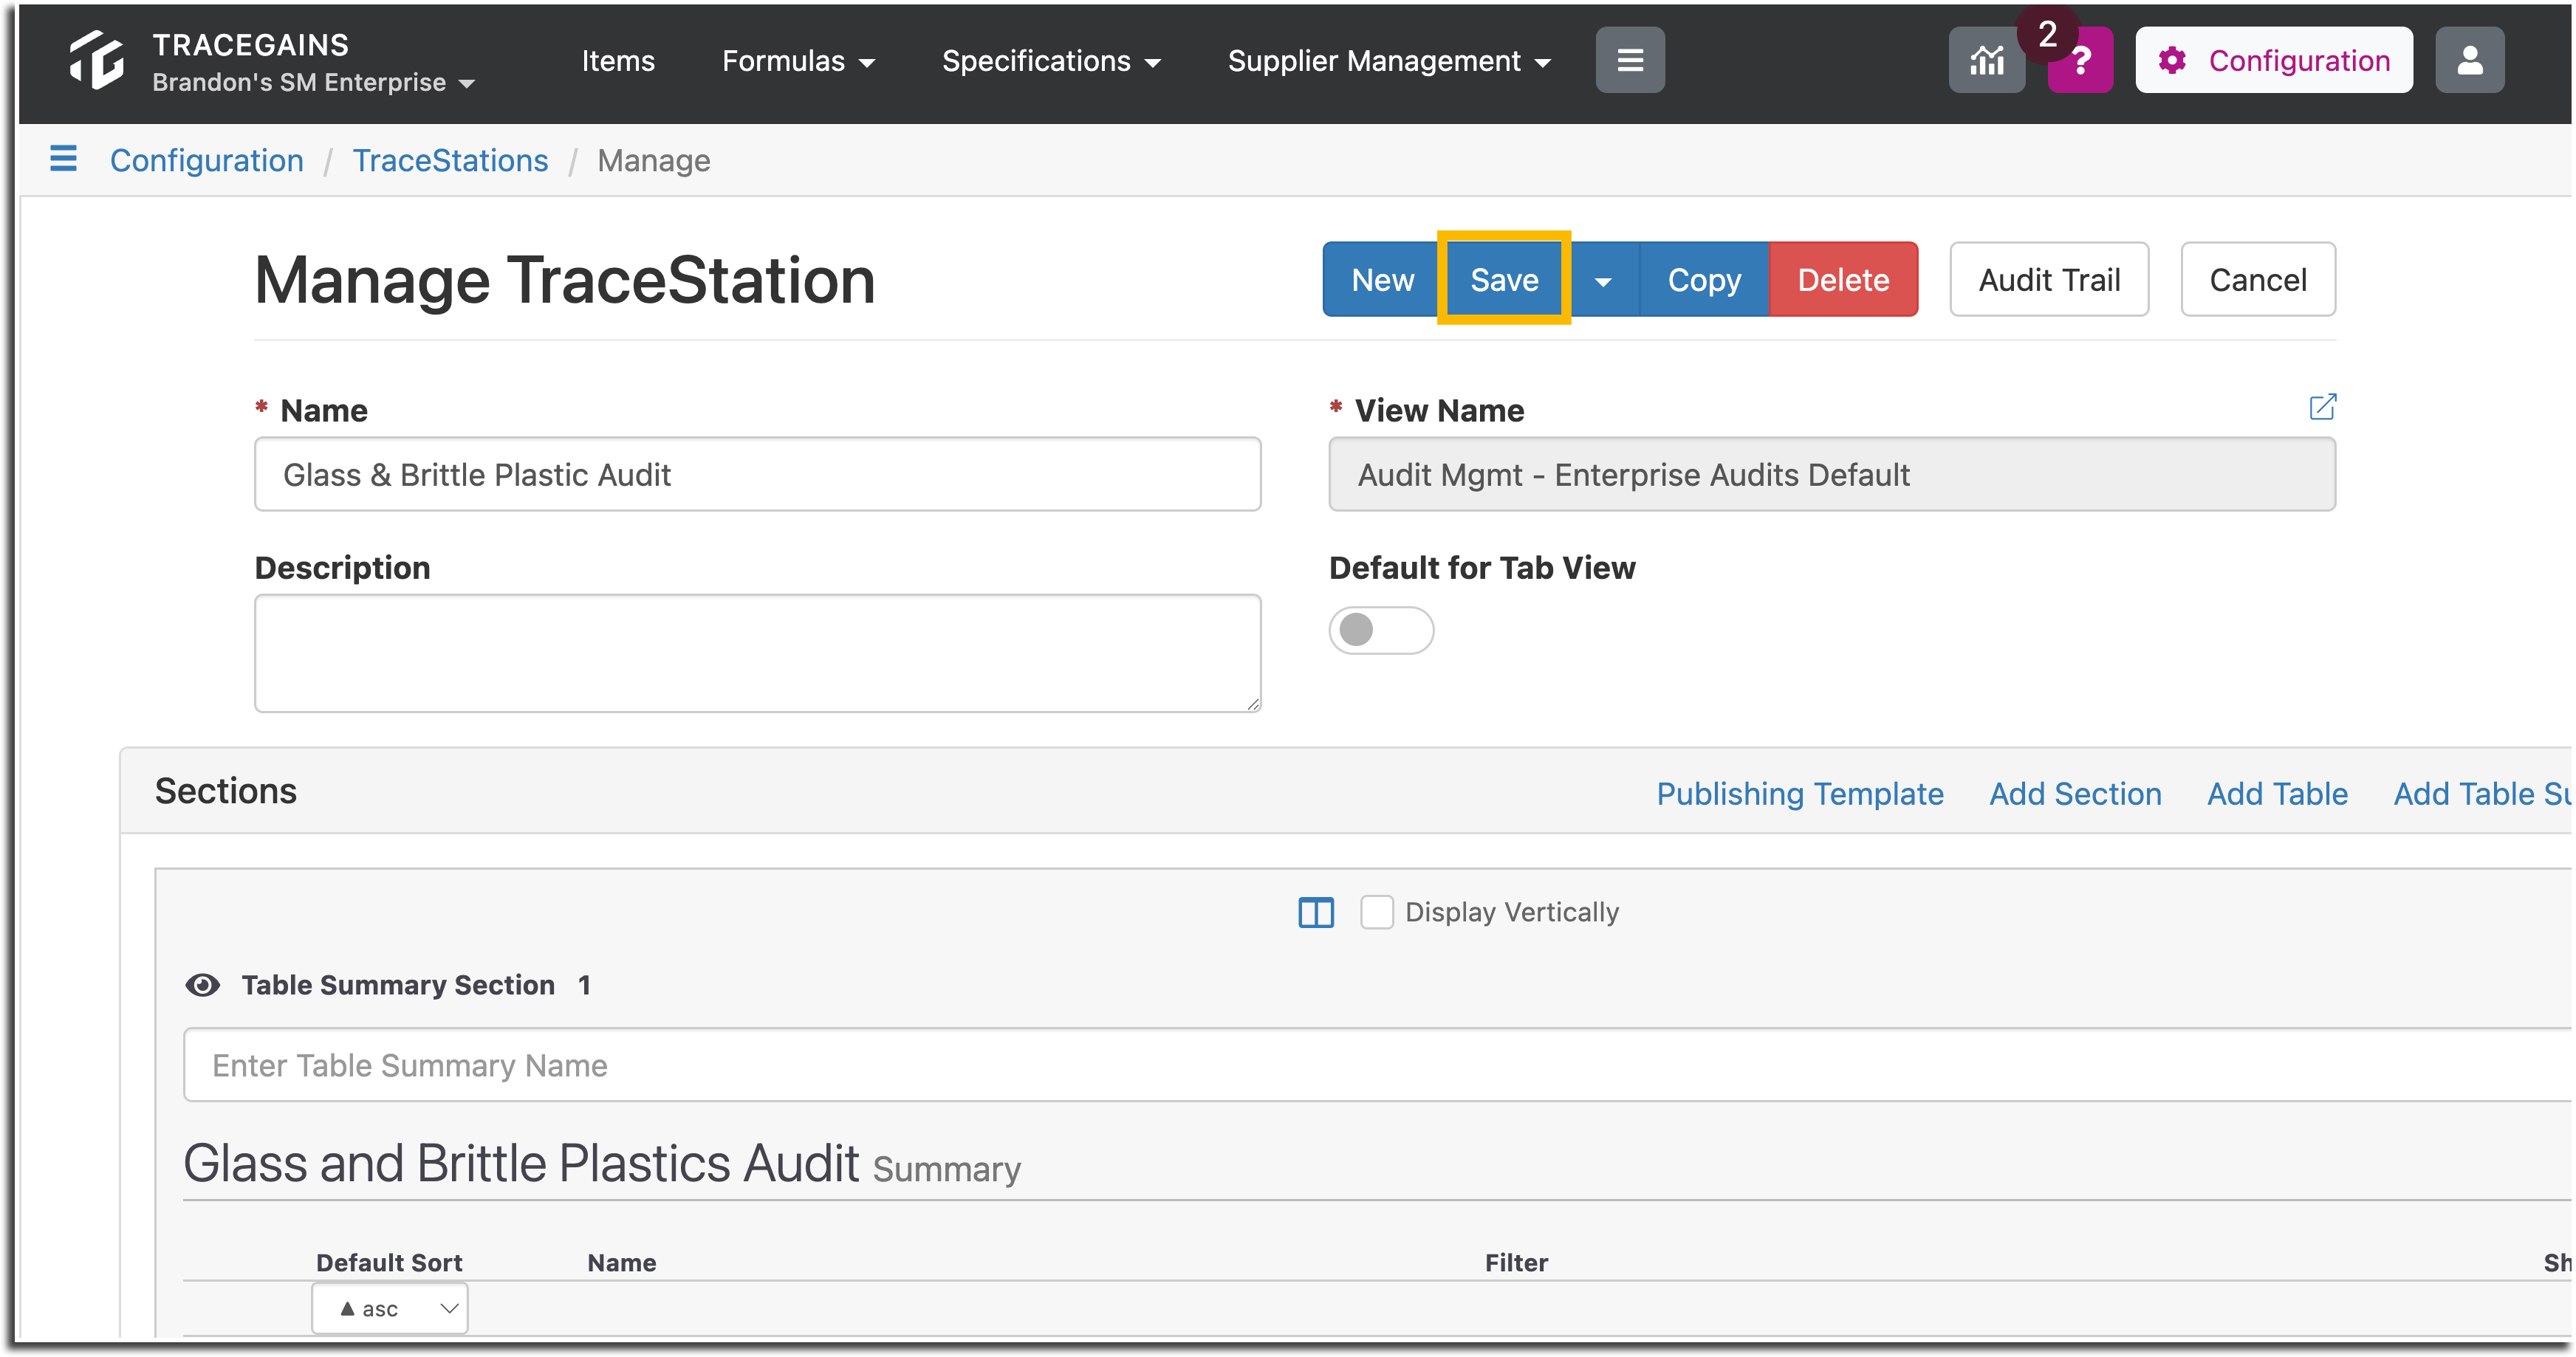
Task: Open View Name external link icon
Action: (2322, 406)
